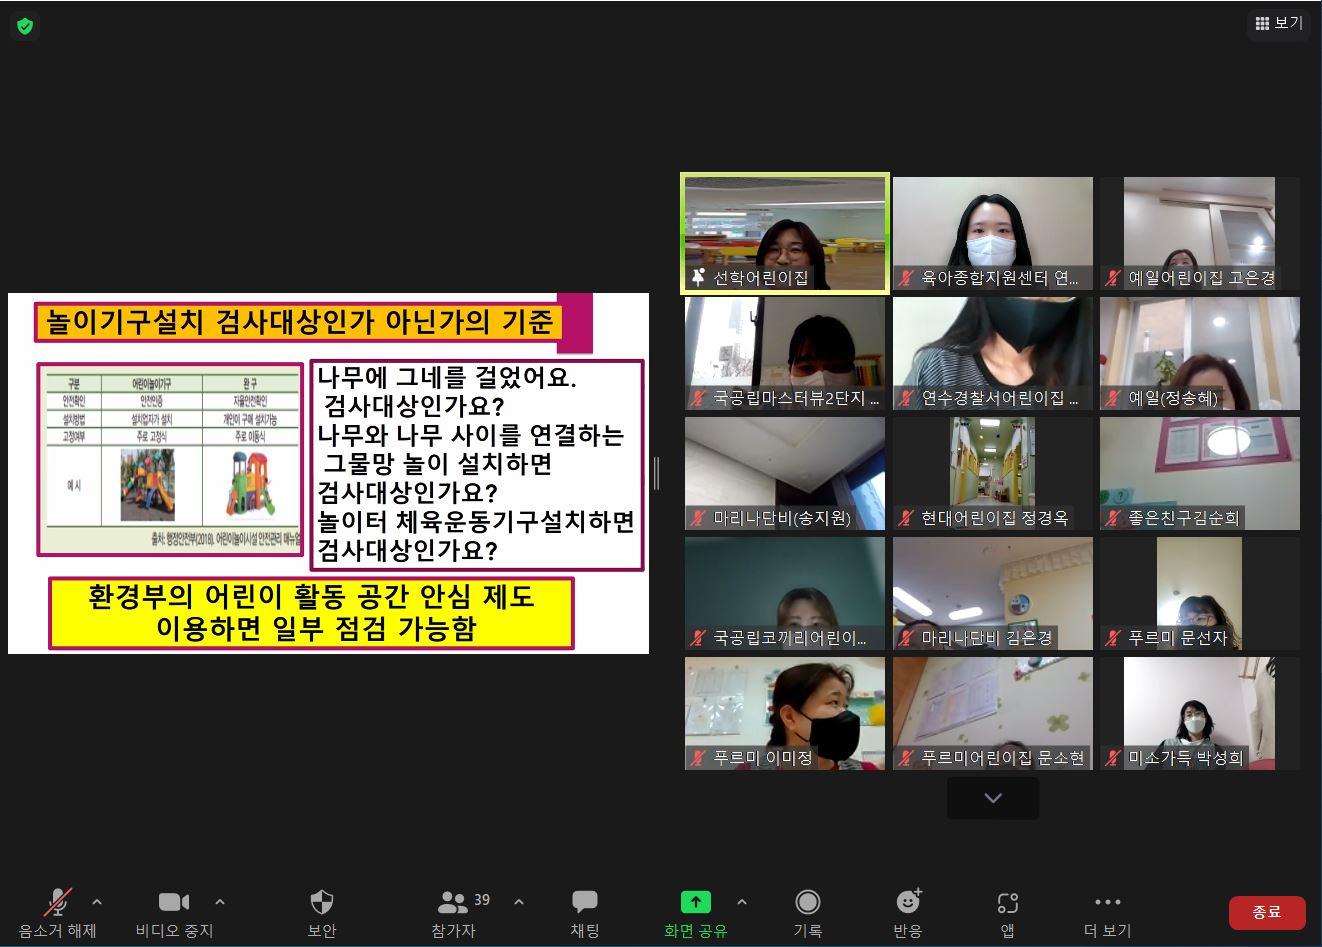The image size is (1322, 947).
Task: Click muted mic icon on 푸르미 이미정
Action: (x=698, y=758)
